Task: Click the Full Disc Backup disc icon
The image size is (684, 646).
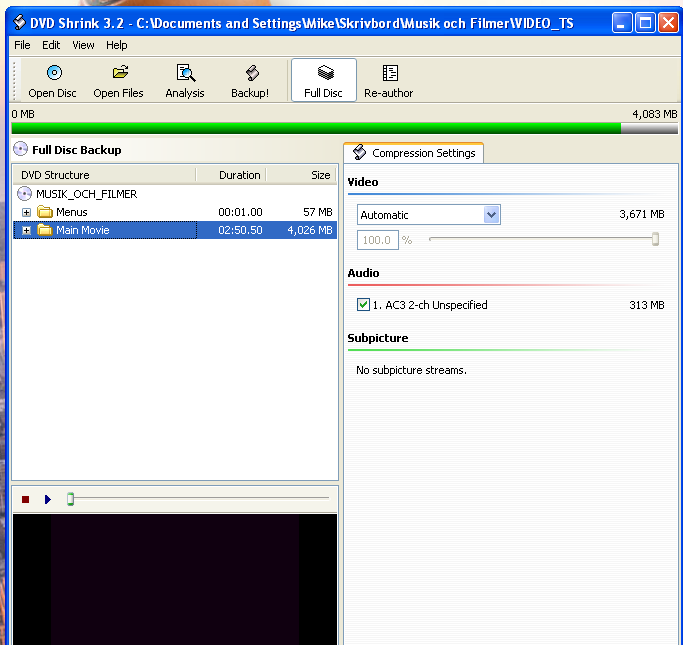Action: tap(21, 149)
